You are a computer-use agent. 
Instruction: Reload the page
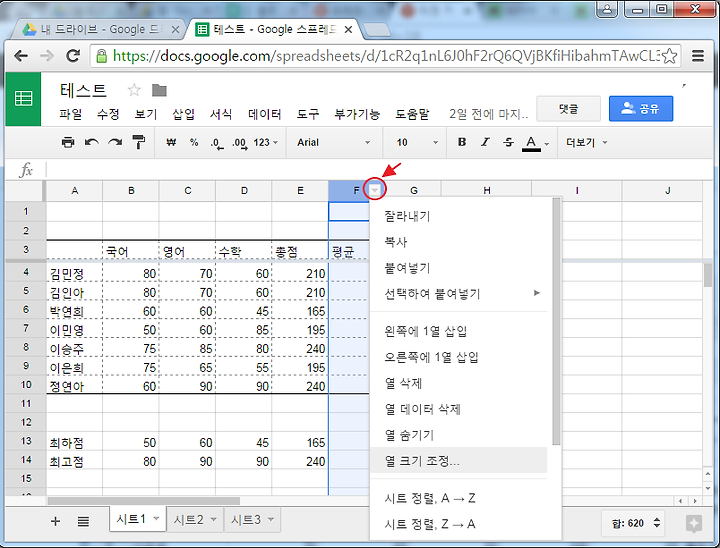point(73,56)
